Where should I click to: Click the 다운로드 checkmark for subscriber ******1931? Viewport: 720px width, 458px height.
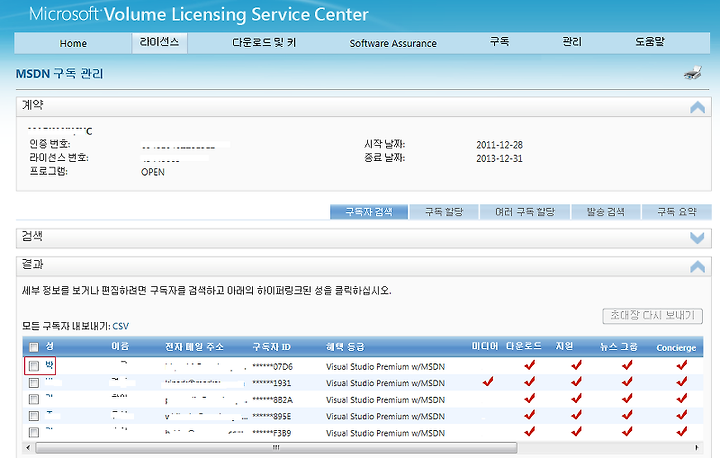point(530,381)
